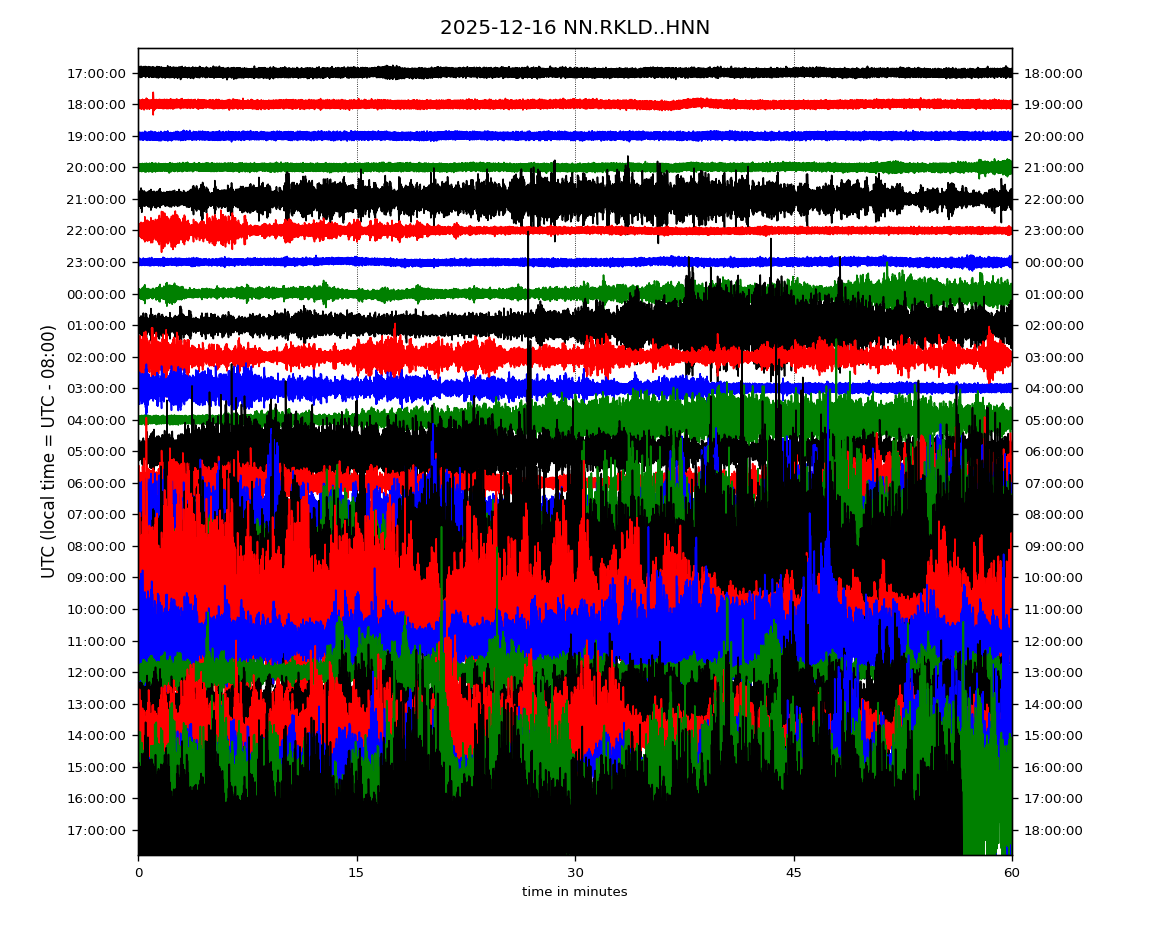
Task: Click the rotated "UTC (local time = UTC - 08:00)" axis label
Action: [49, 451]
